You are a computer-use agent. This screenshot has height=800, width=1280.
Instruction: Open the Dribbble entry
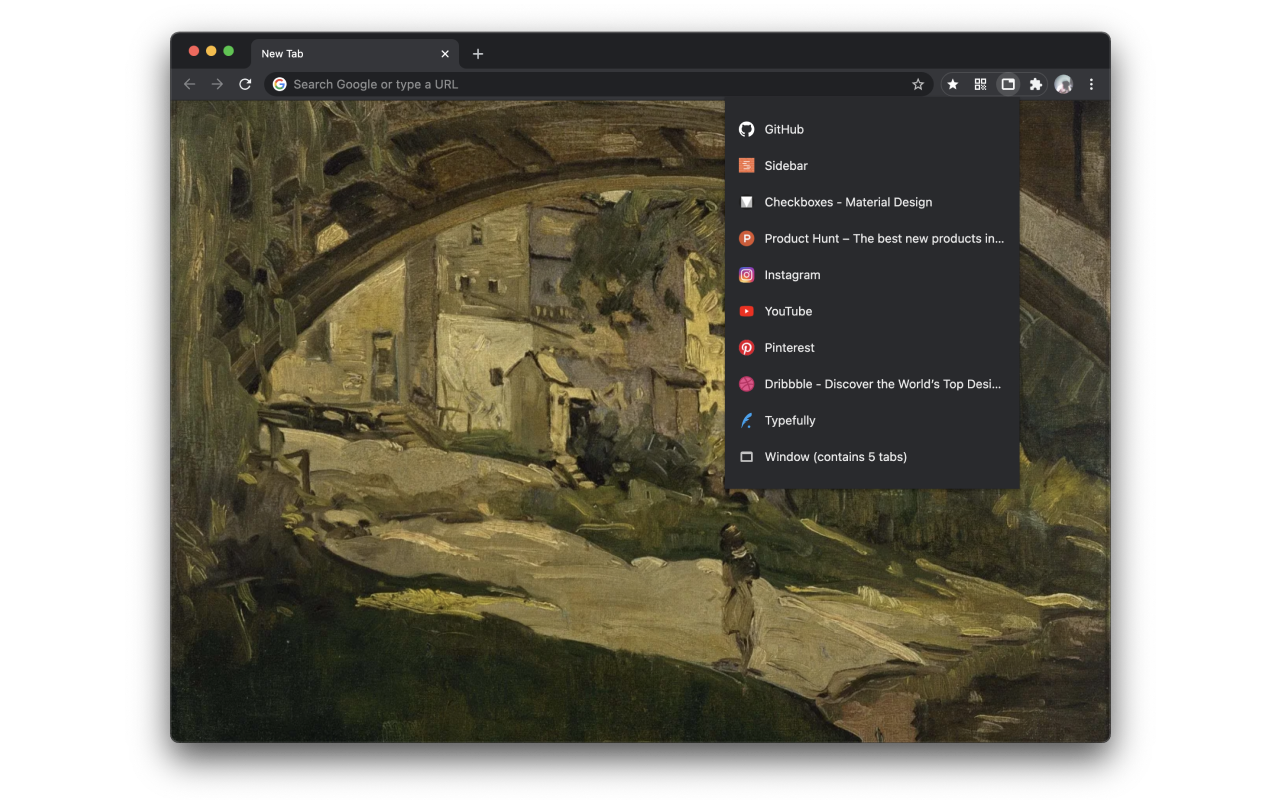tap(872, 384)
